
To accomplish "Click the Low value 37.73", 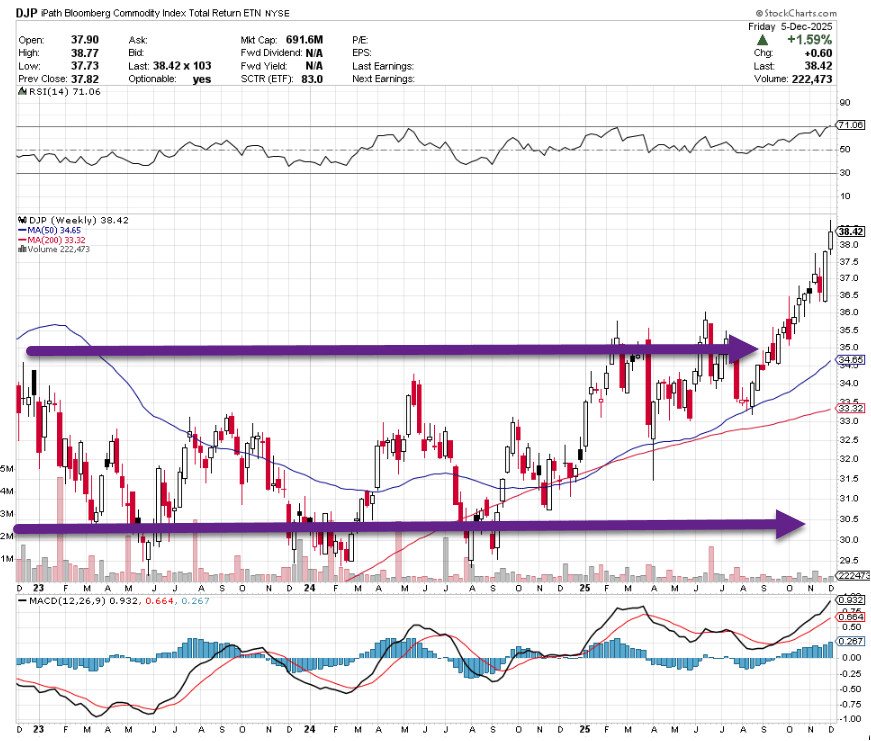I will 85,66.
